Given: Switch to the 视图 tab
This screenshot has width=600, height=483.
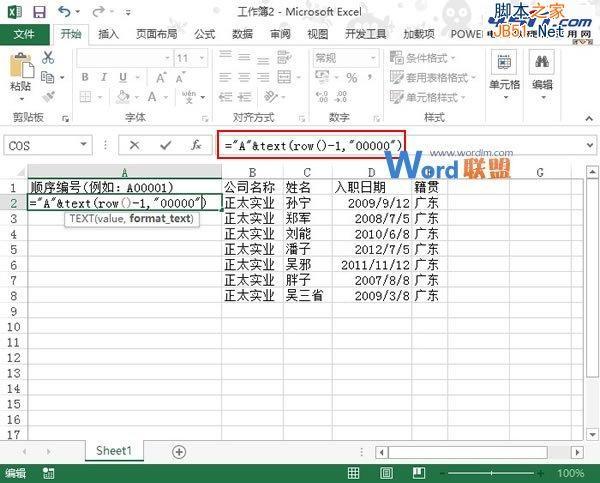Looking at the screenshot, I should click(x=318, y=34).
